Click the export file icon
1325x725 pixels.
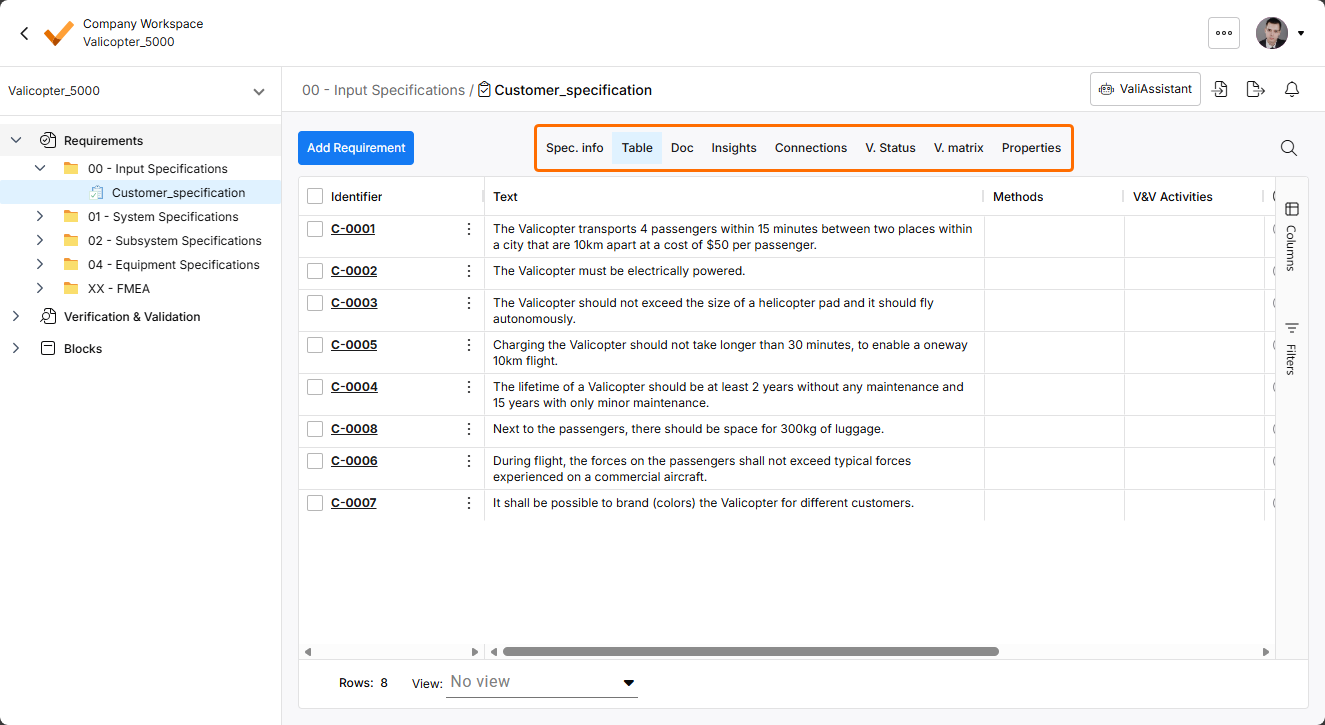(1256, 90)
